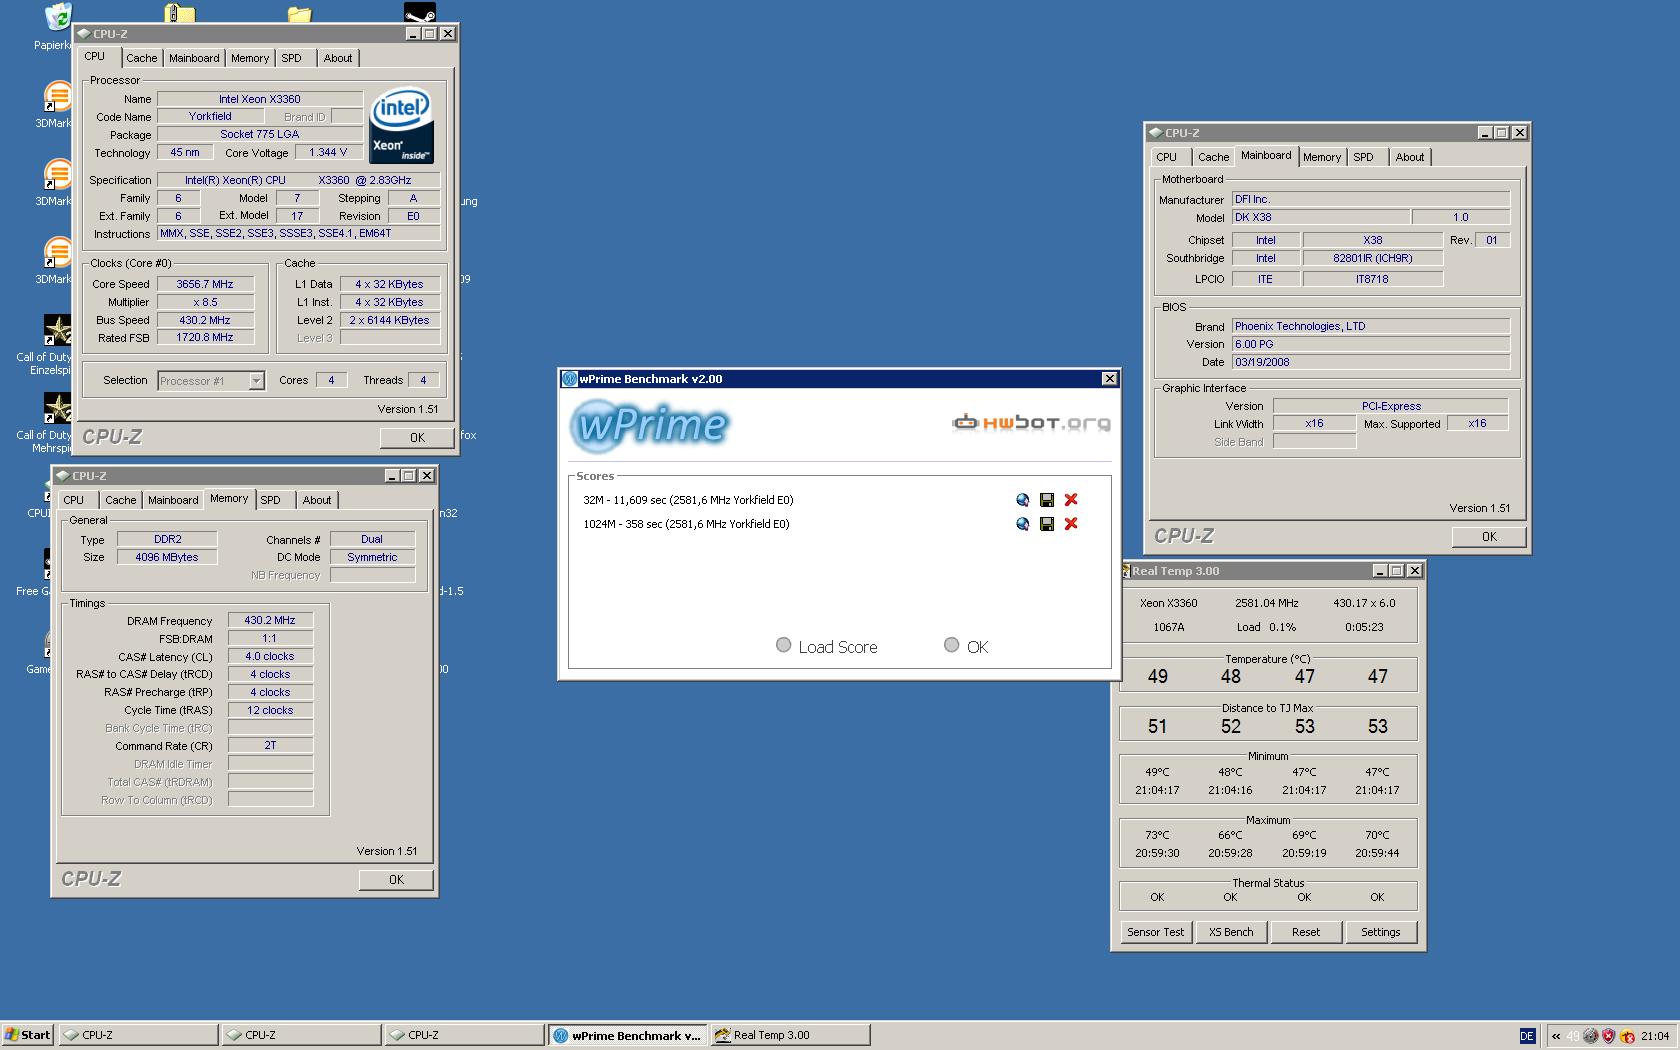
Task: Click the taskbar clock showing 21:04
Action: pos(1655,1036)
